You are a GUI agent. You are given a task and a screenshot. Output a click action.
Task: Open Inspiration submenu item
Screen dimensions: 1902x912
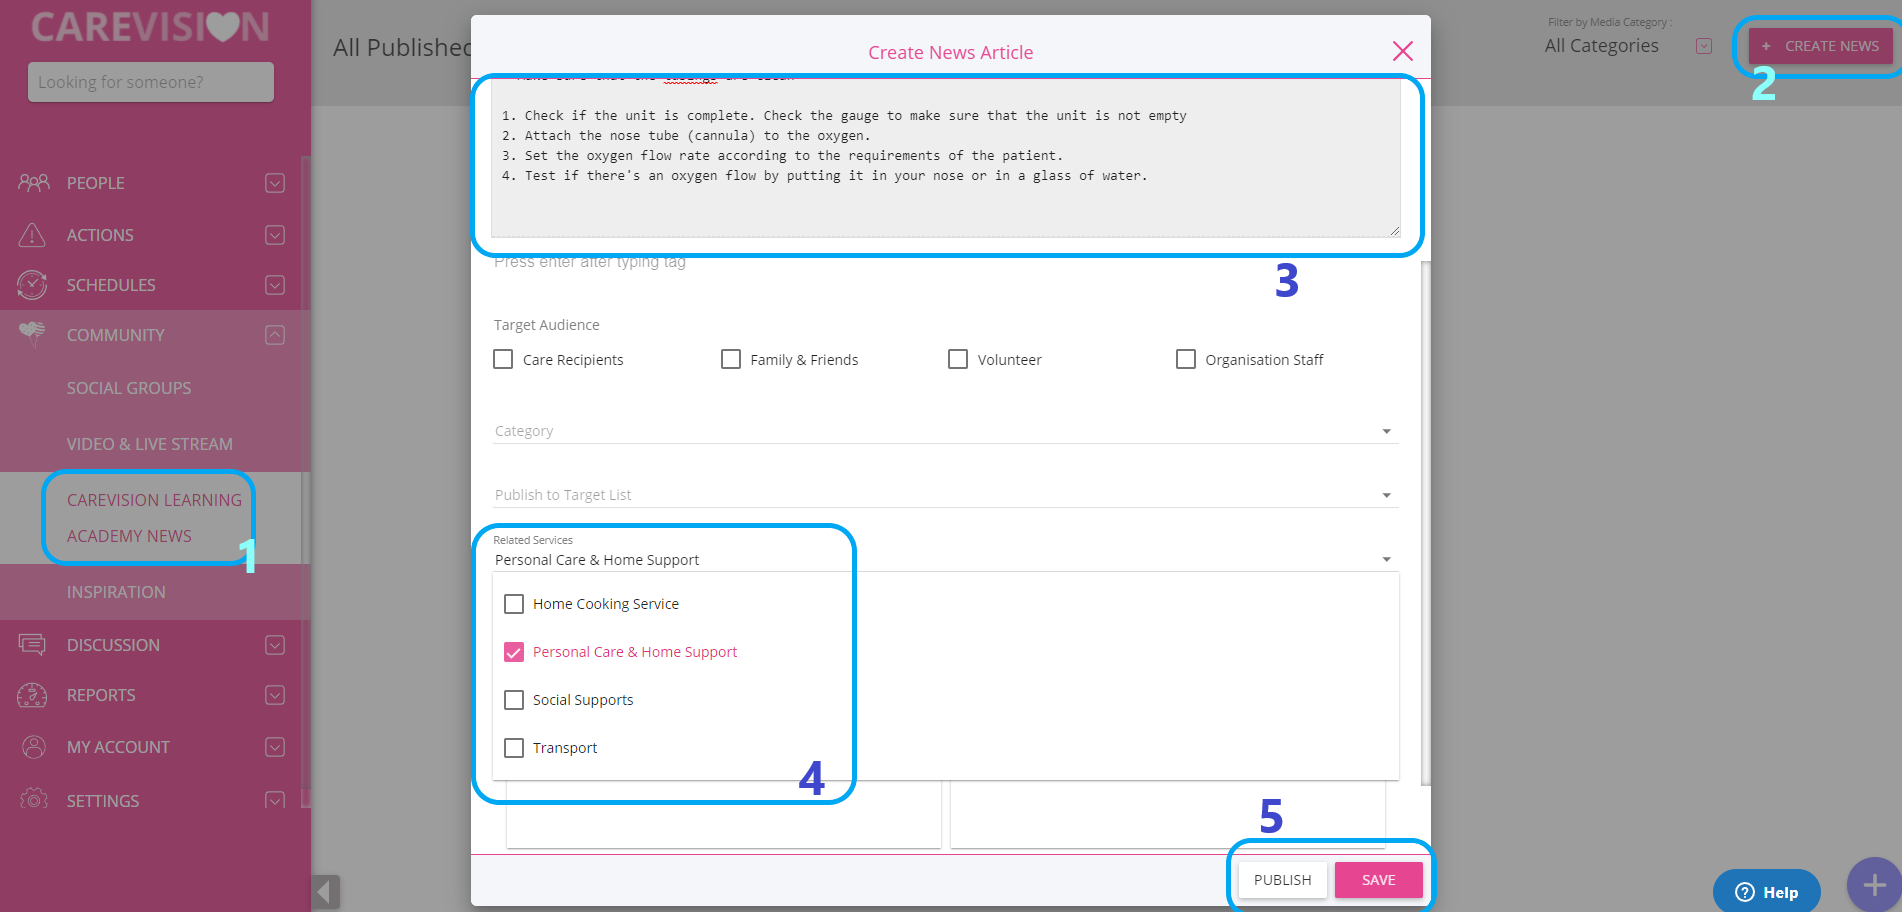point(116,592)
